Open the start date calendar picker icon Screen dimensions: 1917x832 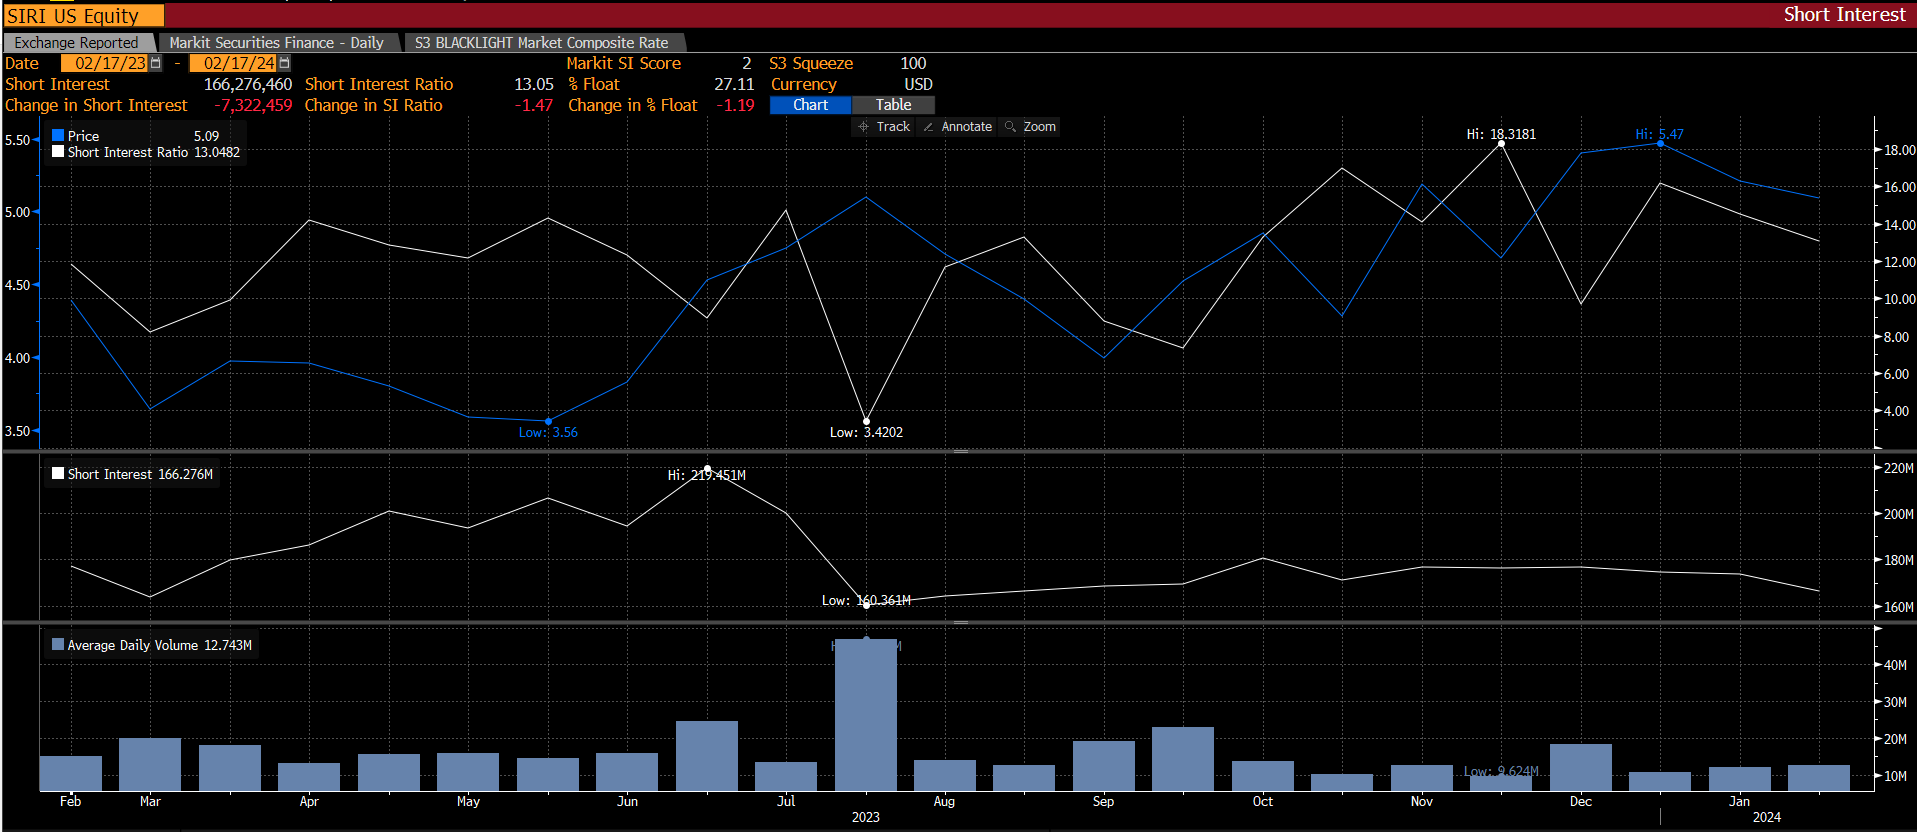[155, 63]
